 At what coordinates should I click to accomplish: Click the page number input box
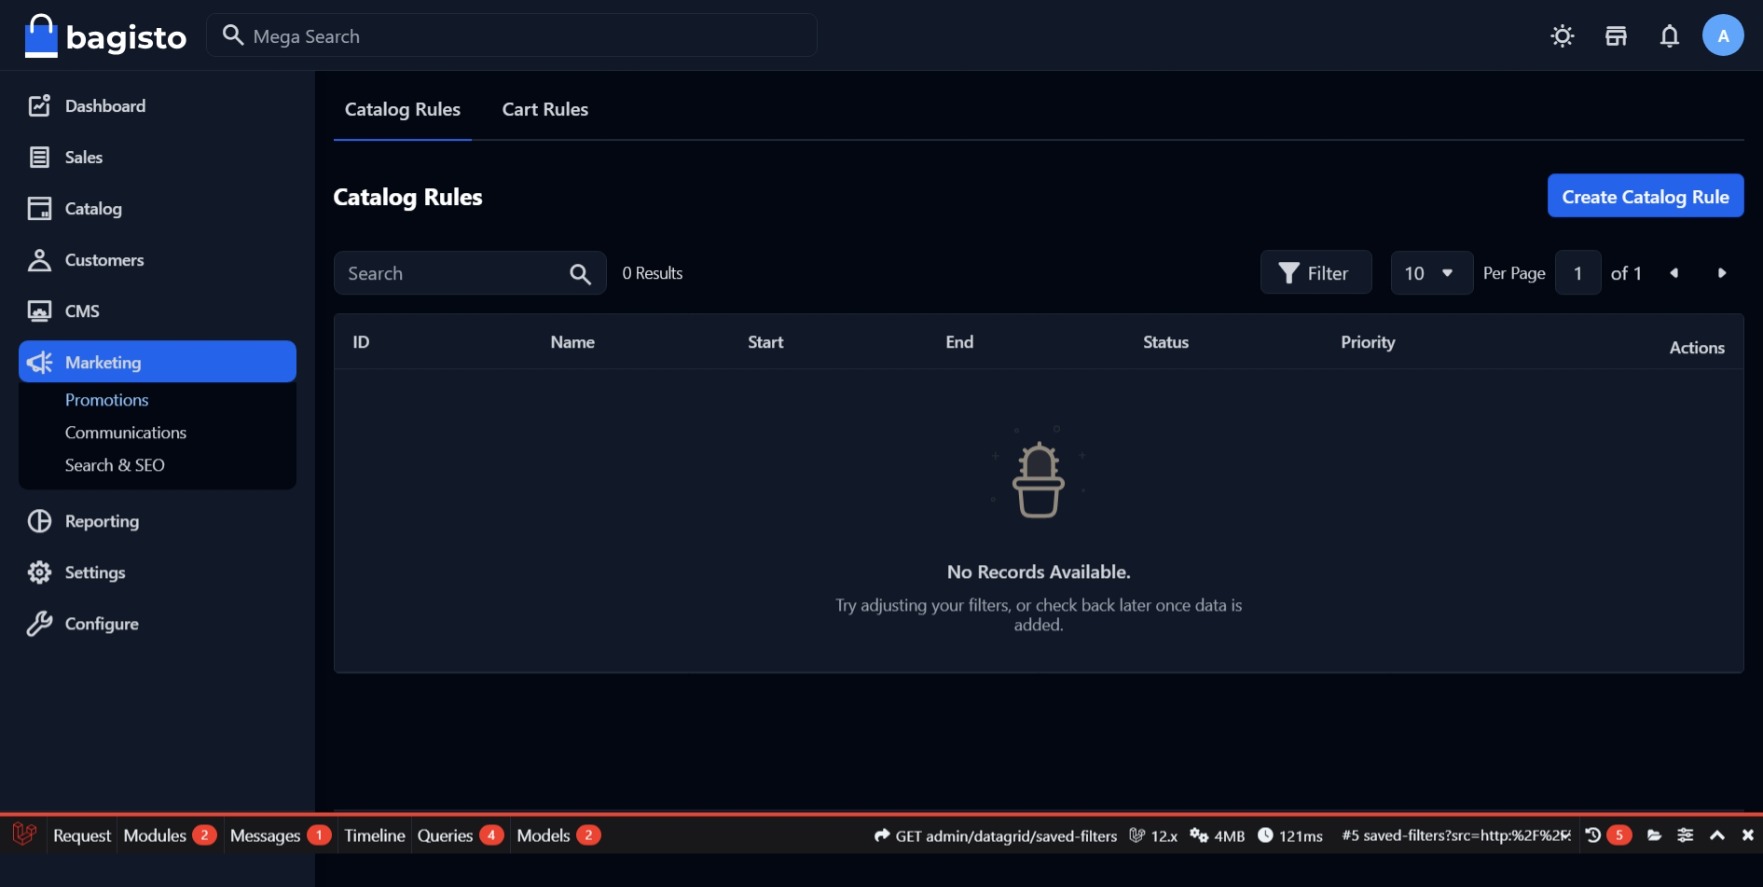(x=1578, y=273)
